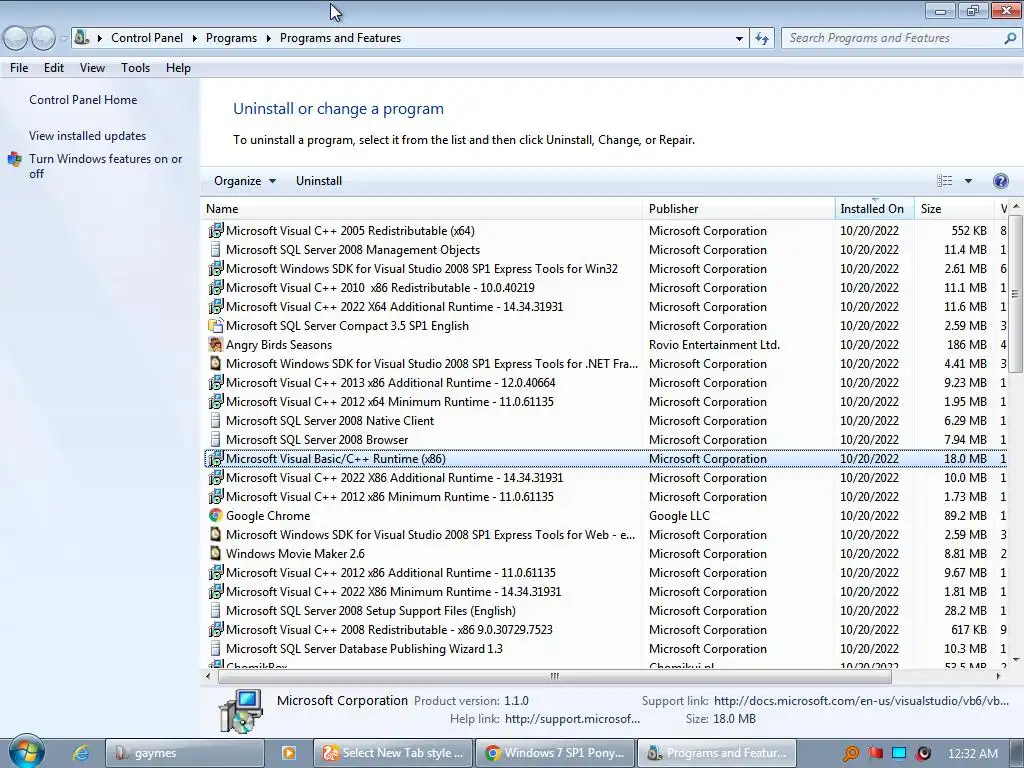Click icon of Microsoft SQL Server Compact 3.5 SP1
The width and height of the screenshot is (1024, 768).
216,325
